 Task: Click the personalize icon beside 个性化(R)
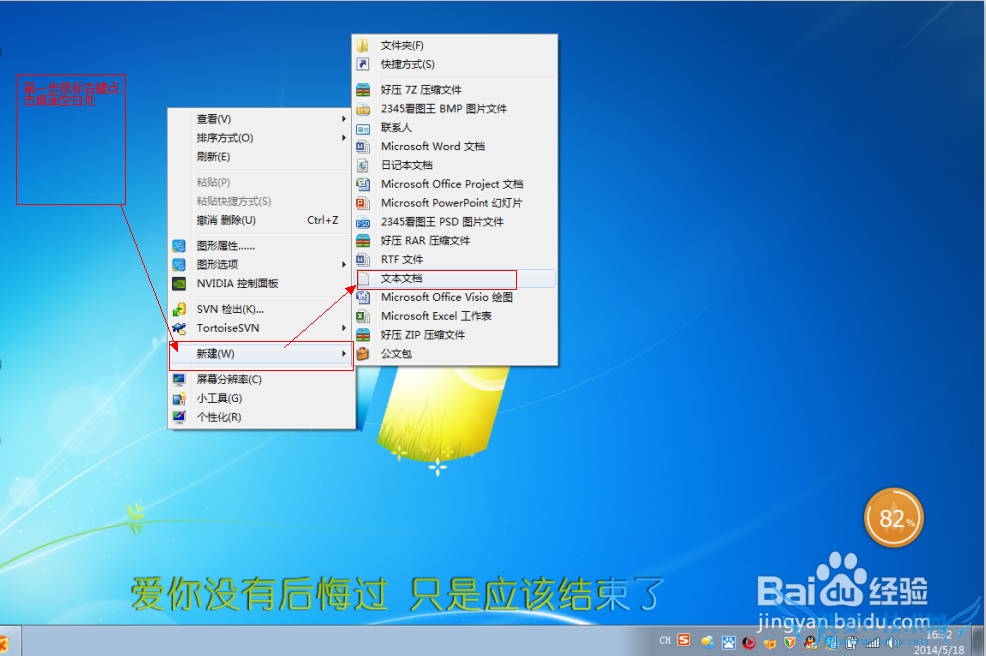pos(179,417)
